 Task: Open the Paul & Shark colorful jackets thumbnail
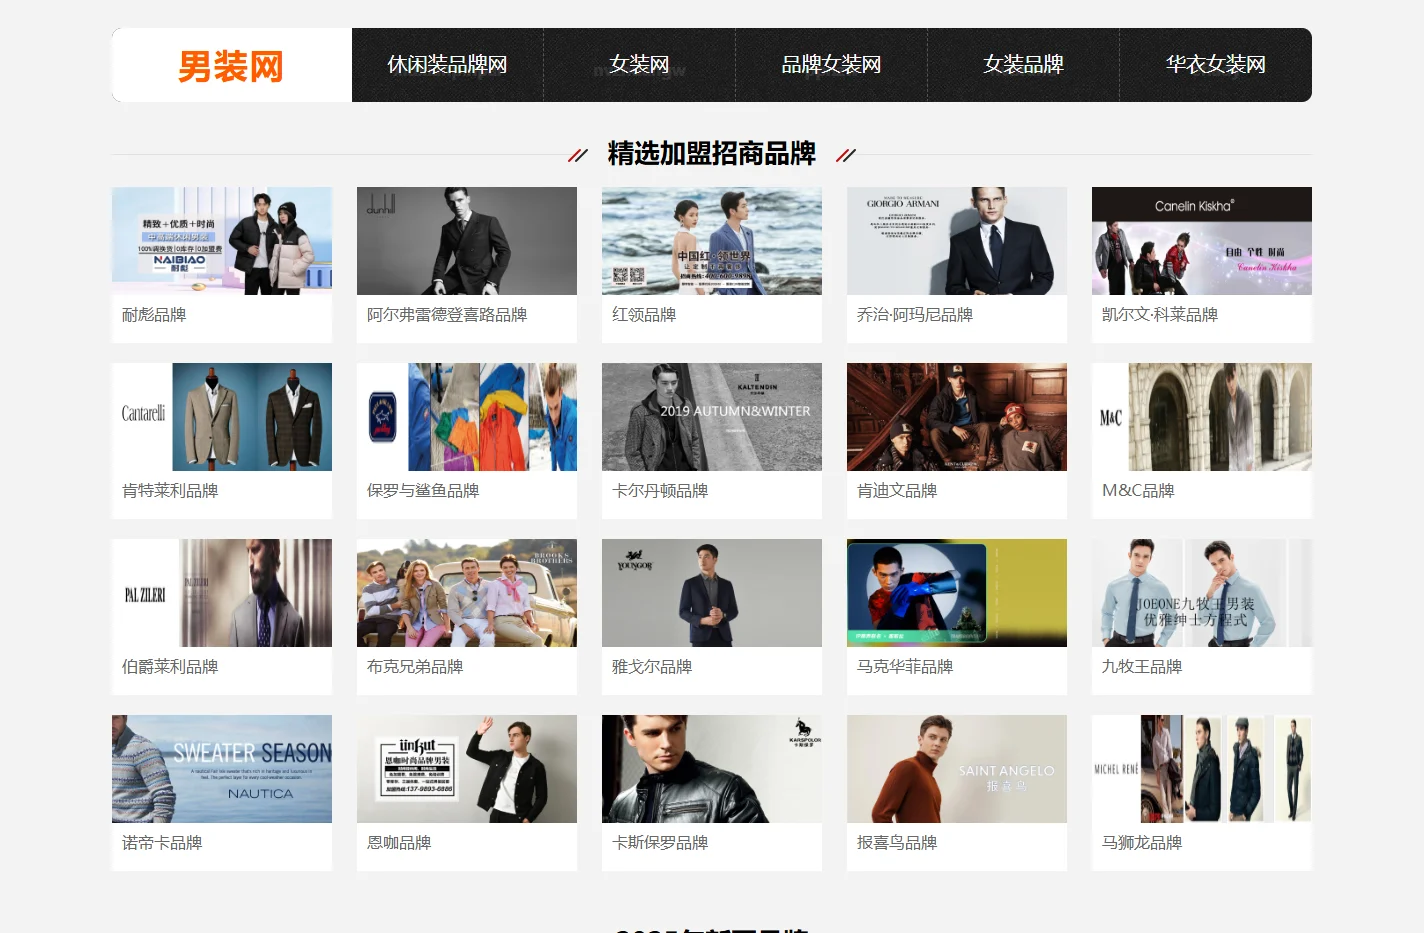pos(467,417)
